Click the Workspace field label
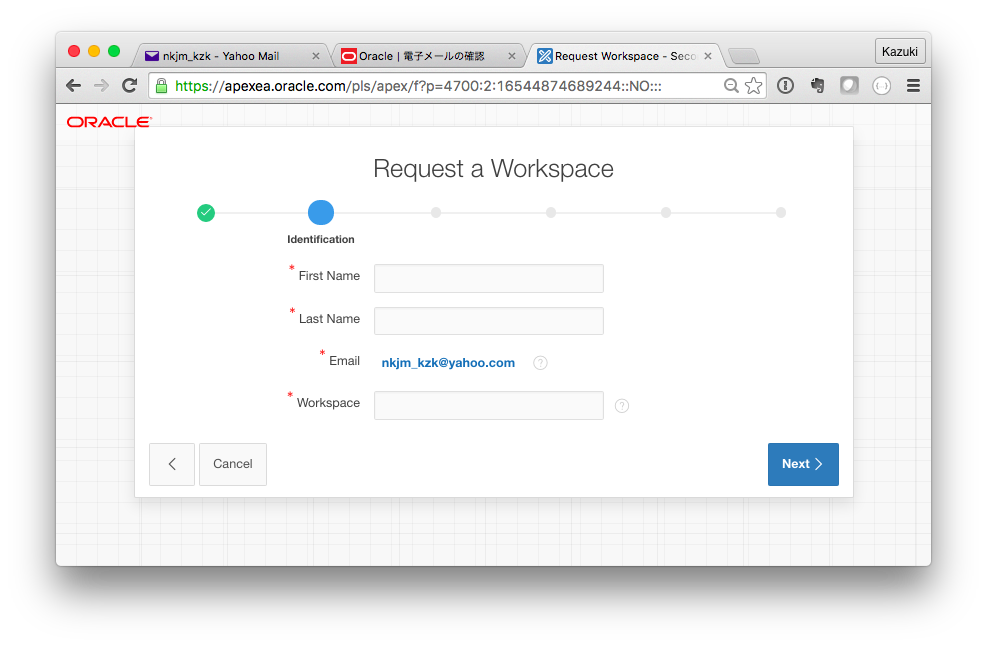Image resolution: width=987 pixels, height=646 pixels. (x=328, y=403)
